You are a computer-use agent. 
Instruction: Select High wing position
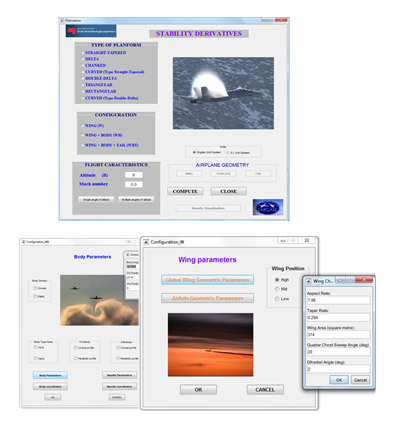coord(277,280)
